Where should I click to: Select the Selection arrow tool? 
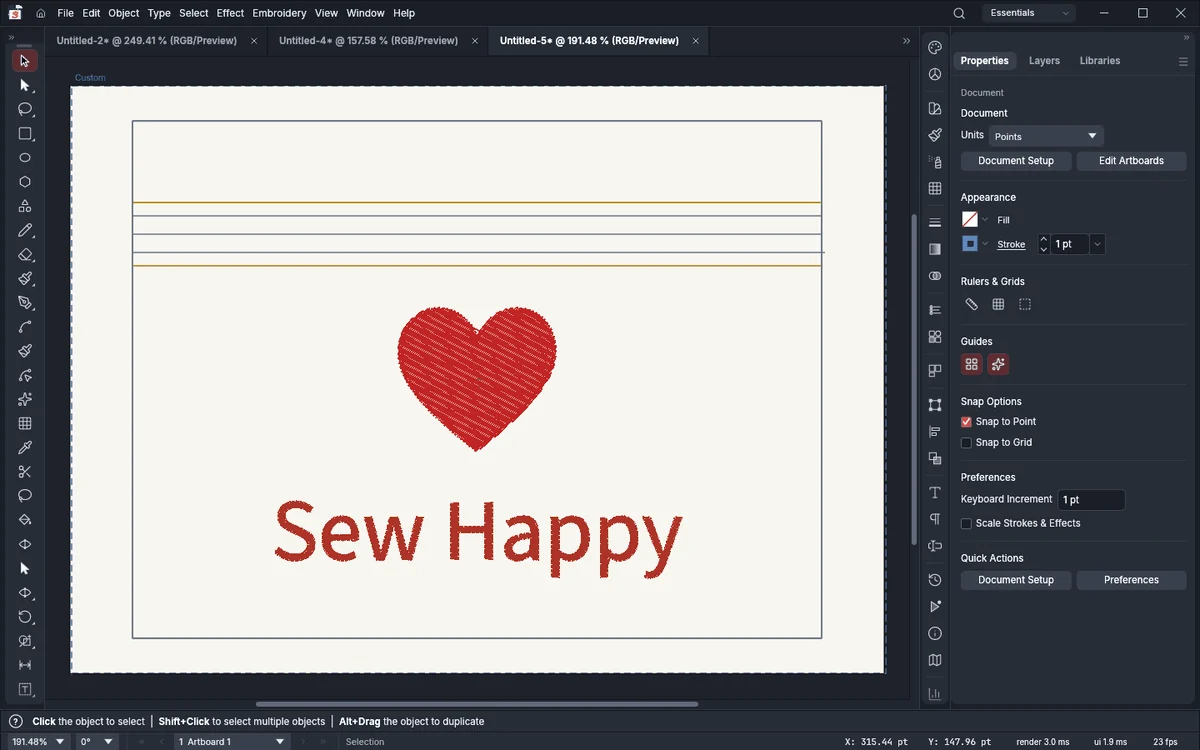tap(25, 61)
